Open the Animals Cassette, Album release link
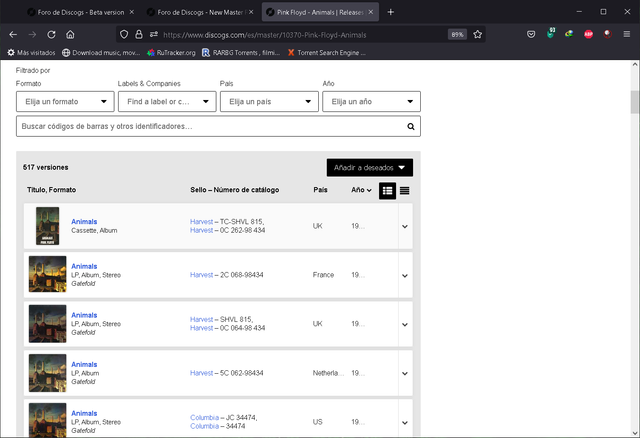This screenshot has width=640, height=438. (84, 222)
